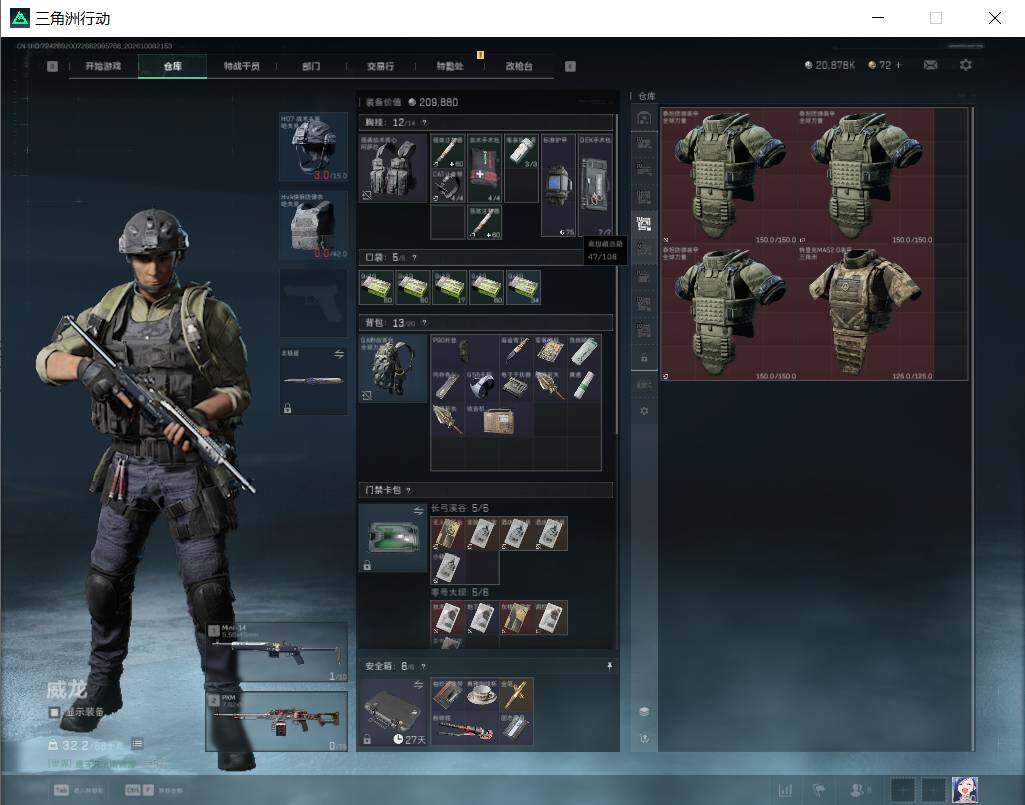Switch to the 改枪台 tab
Viewport: 1025px width, 805px height.
[x=519, y=66]
